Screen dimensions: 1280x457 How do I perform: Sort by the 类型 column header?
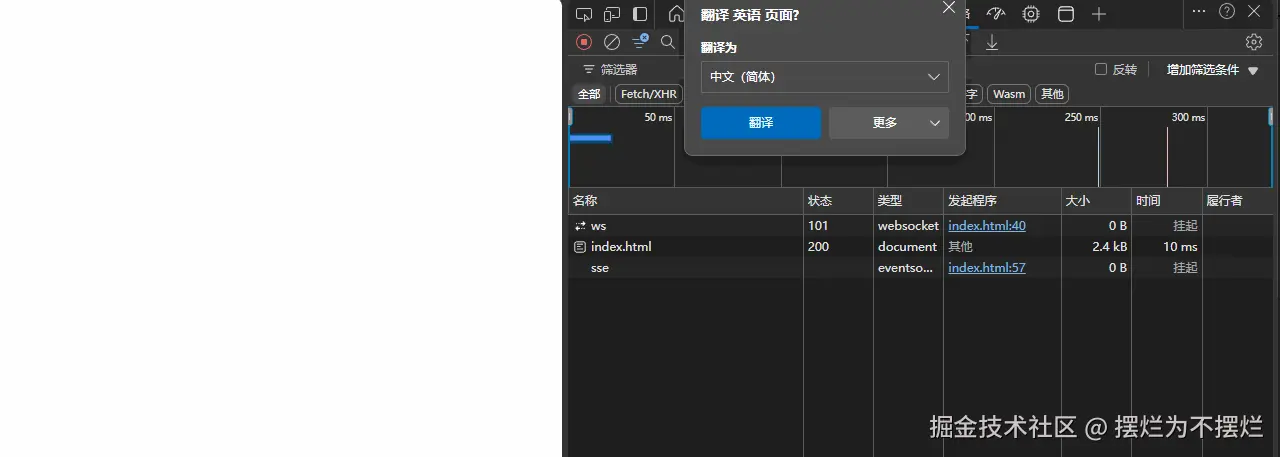[x=908, y=201]
